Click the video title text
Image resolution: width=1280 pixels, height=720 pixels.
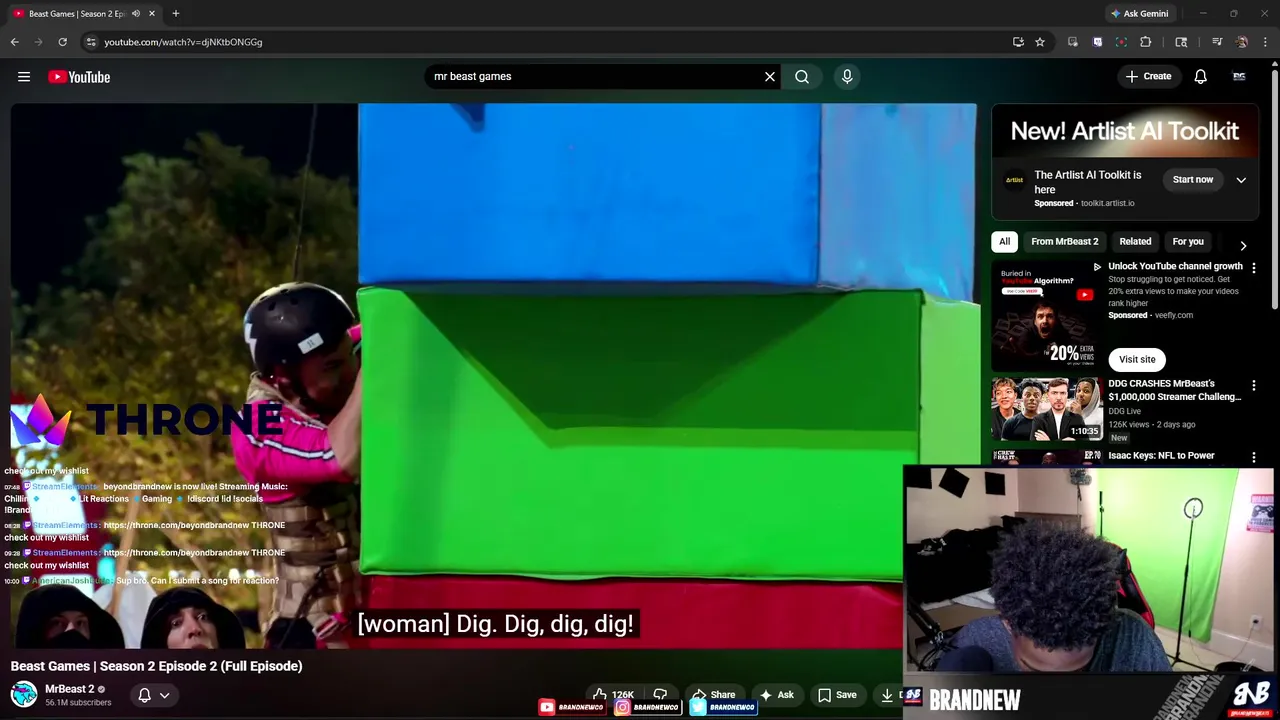click(x=156, y=666)
